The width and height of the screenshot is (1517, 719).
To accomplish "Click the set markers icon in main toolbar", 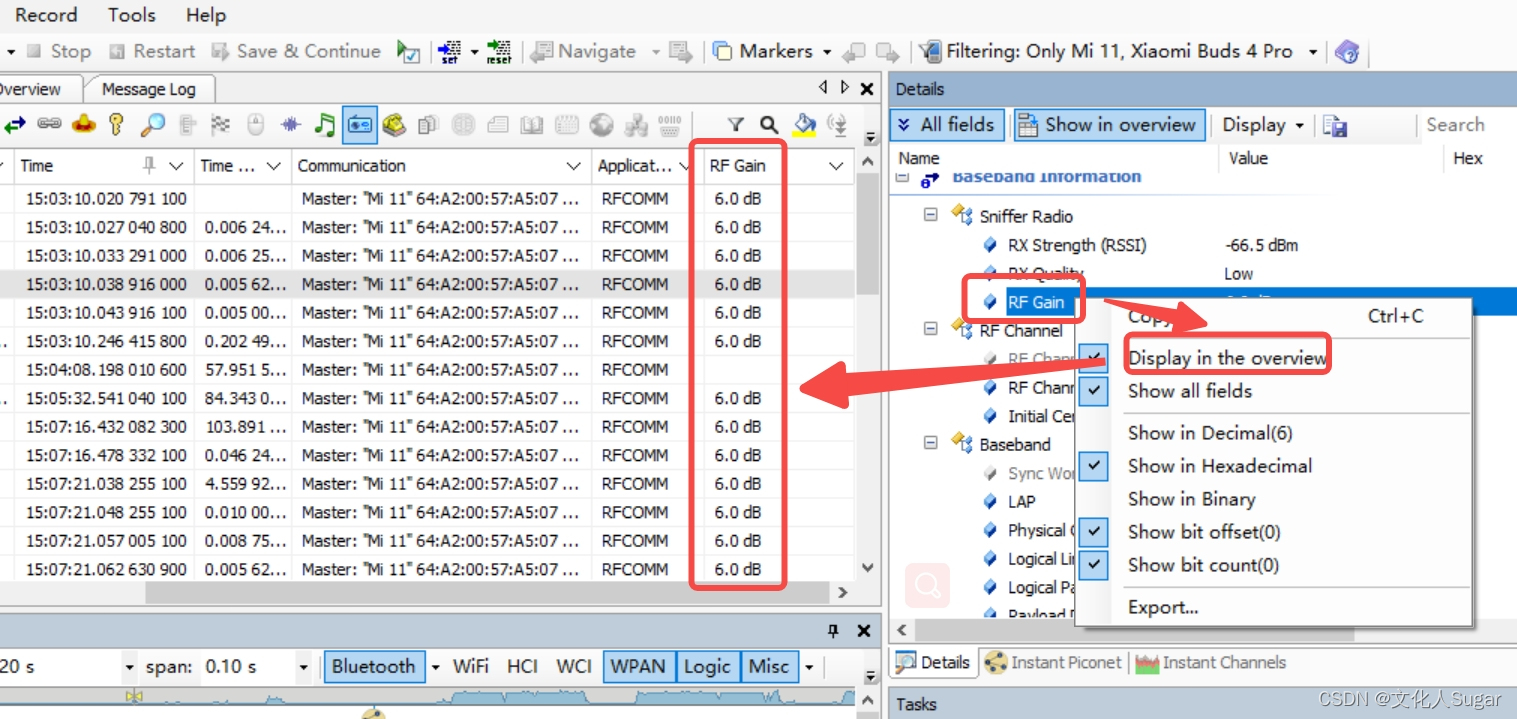I will click(450, 51).
